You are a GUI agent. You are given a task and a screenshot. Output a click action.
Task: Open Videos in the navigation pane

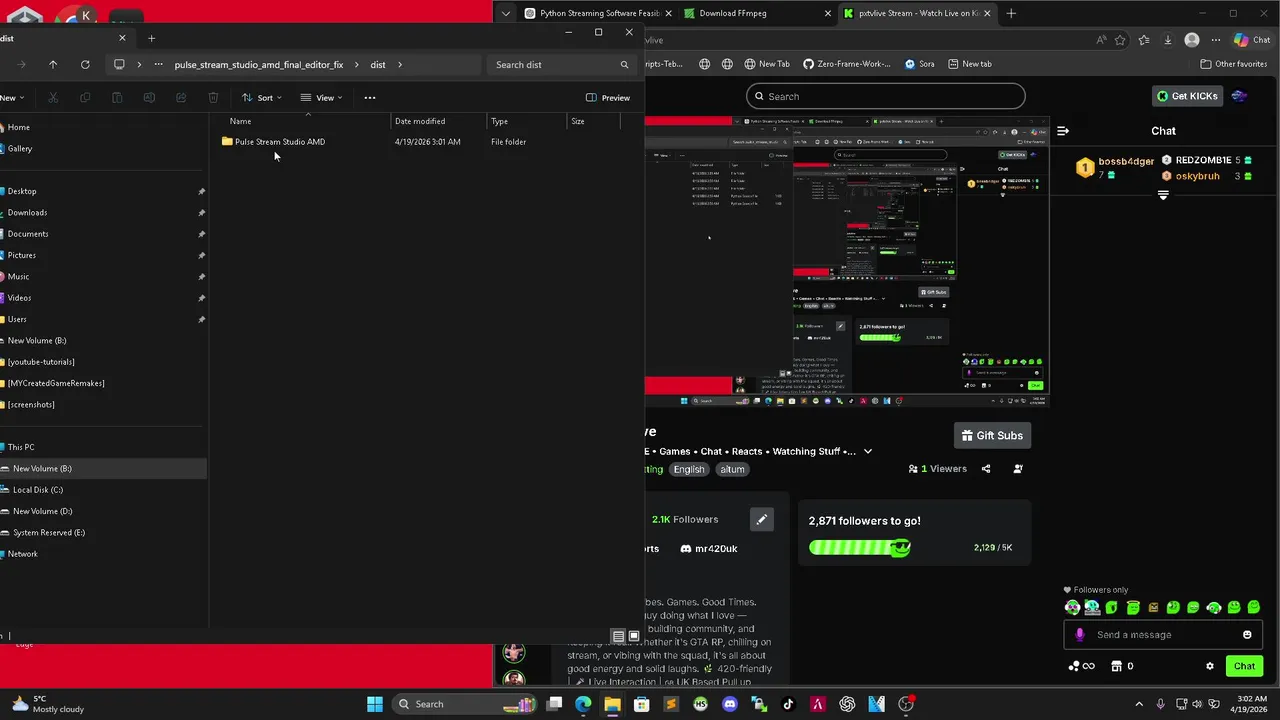tap(19, 298)
